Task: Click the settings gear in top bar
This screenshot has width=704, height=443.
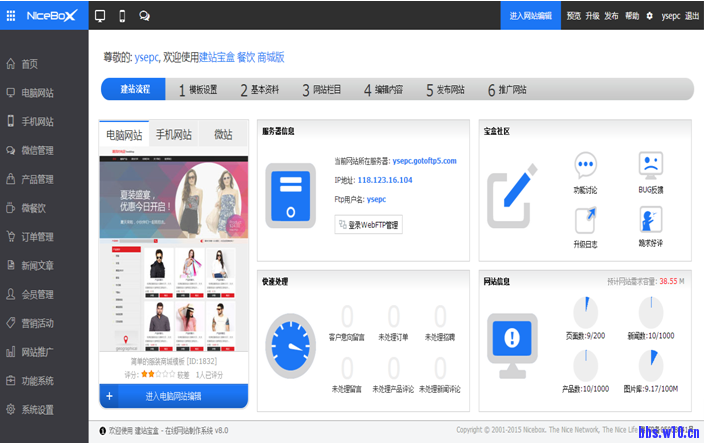Action: pyautogui.click(x=649, y=16)
